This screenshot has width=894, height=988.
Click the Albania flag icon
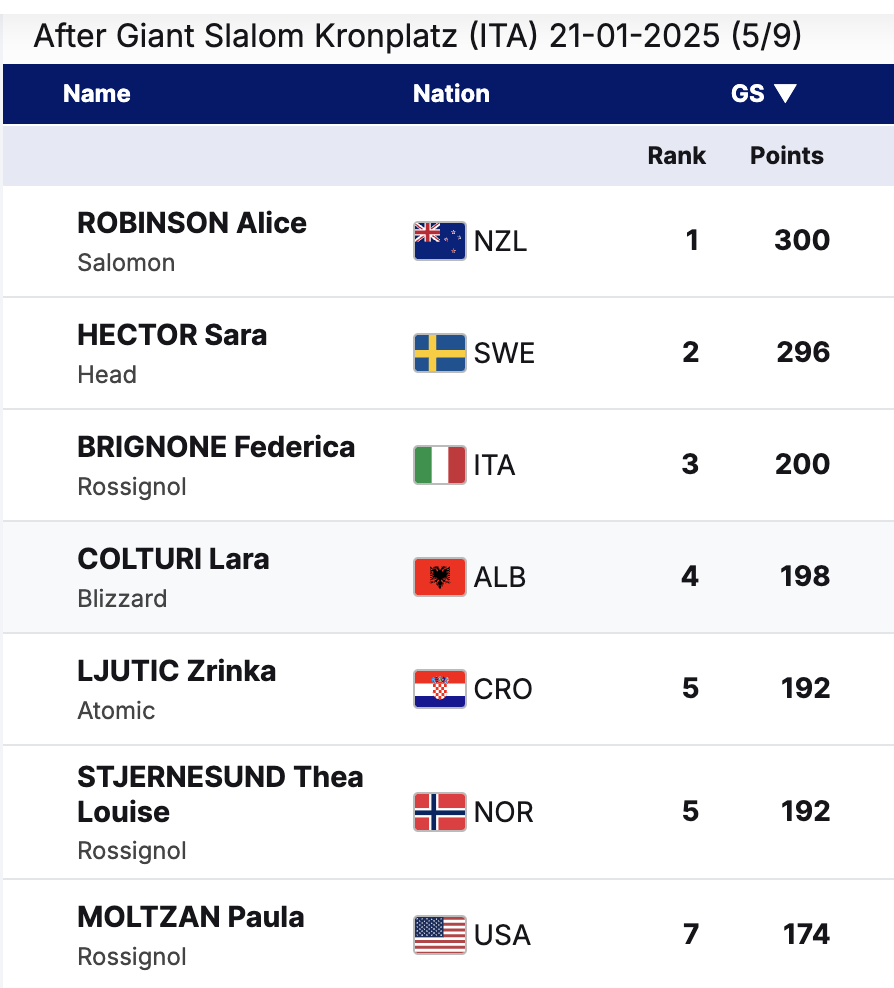point(439,577)
